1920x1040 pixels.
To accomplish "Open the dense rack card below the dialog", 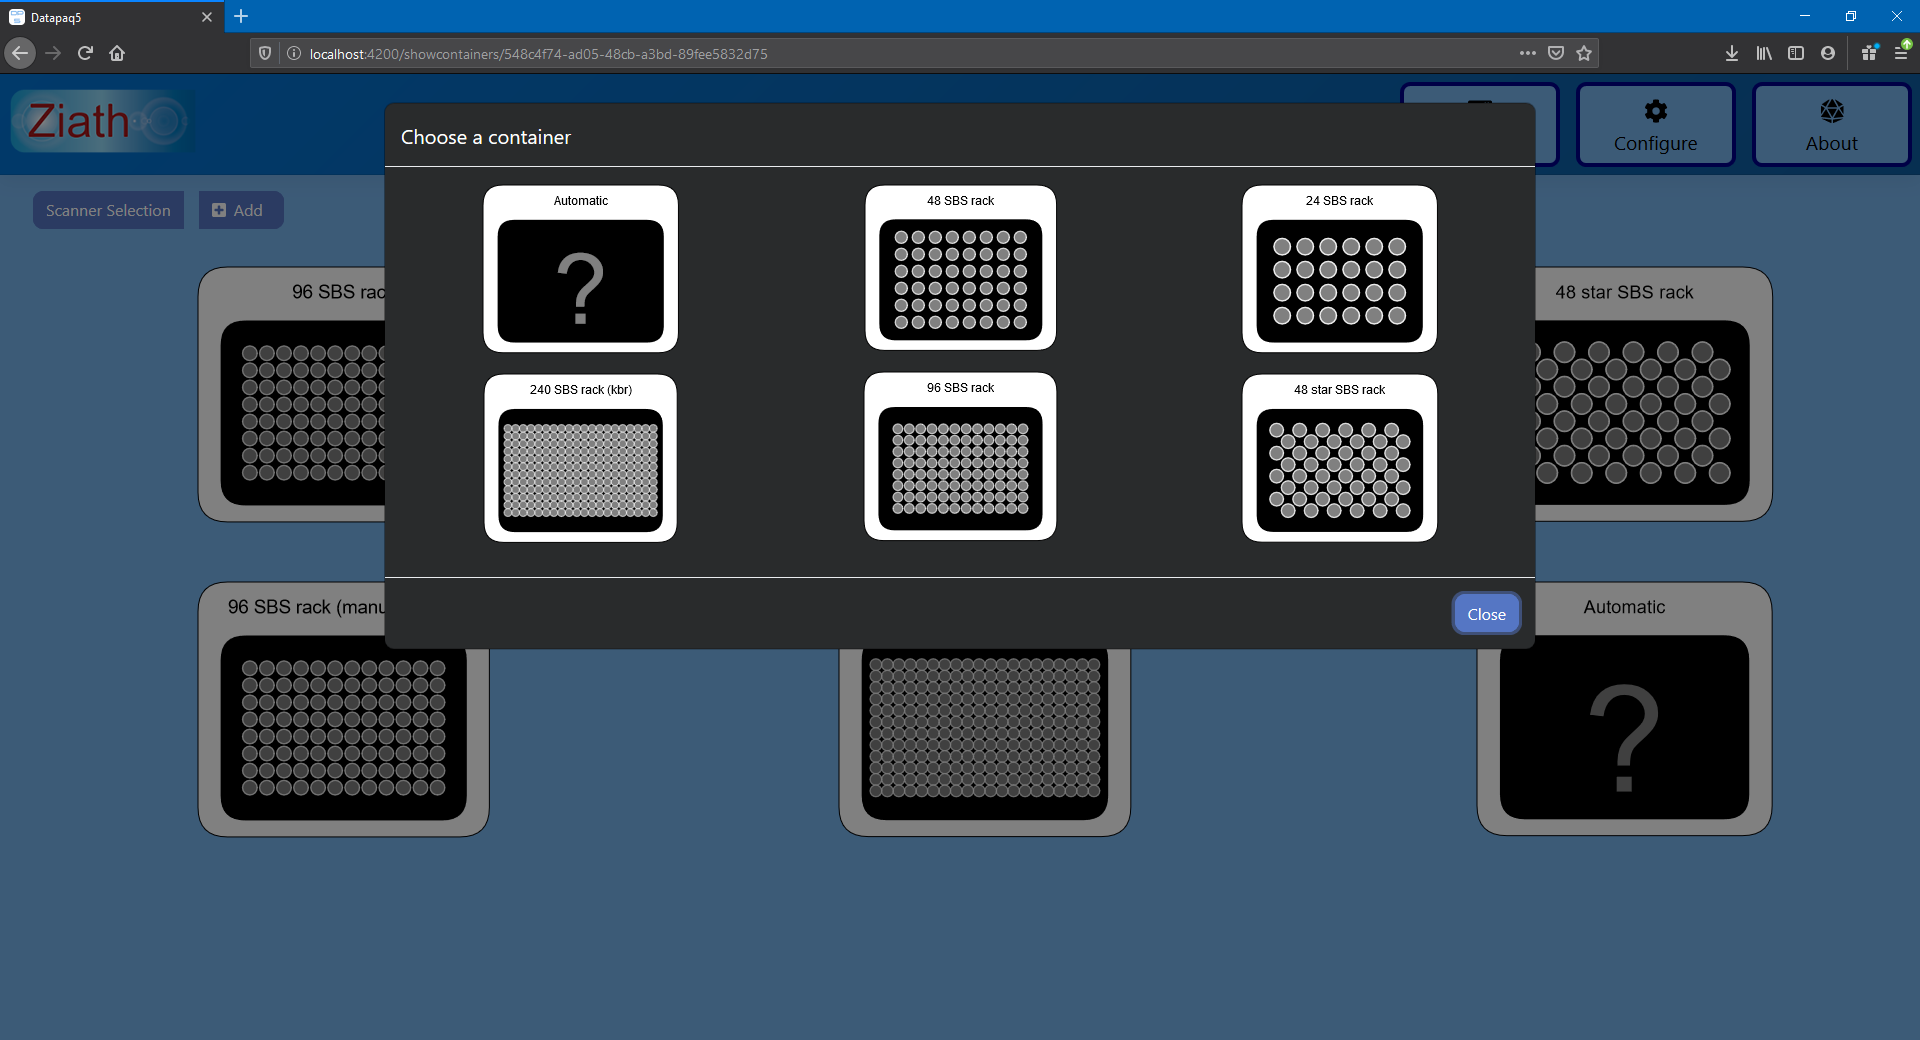I will coord(984,742).
